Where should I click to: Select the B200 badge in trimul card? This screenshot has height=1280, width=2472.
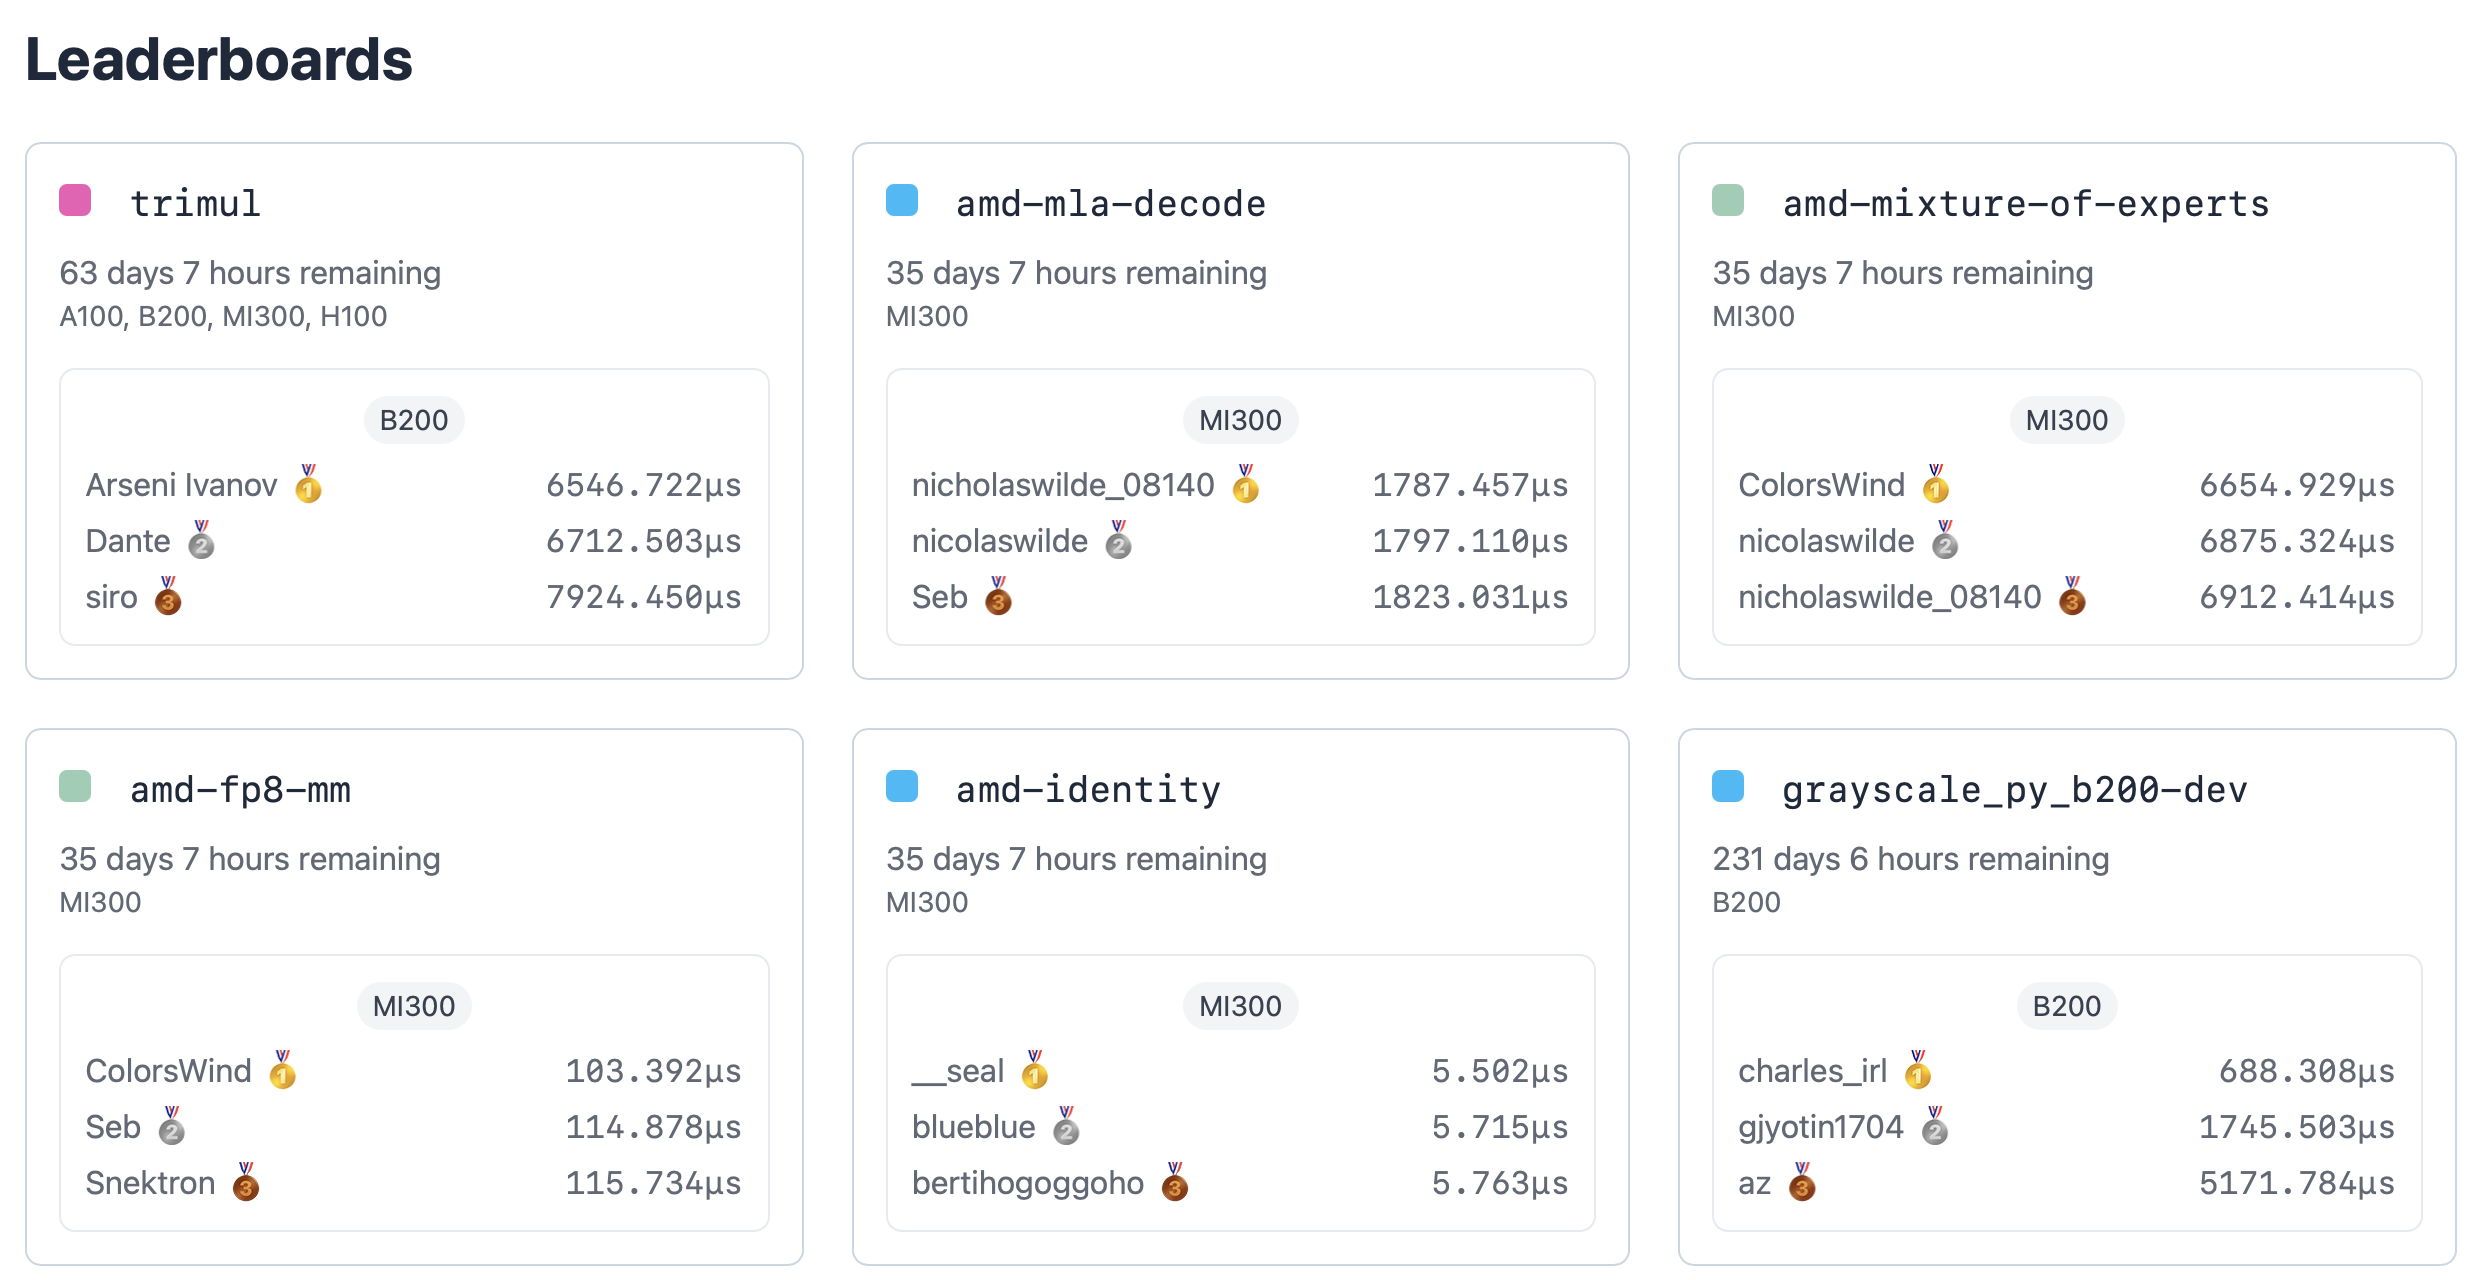pyautogui.click(x=414, y=420)
